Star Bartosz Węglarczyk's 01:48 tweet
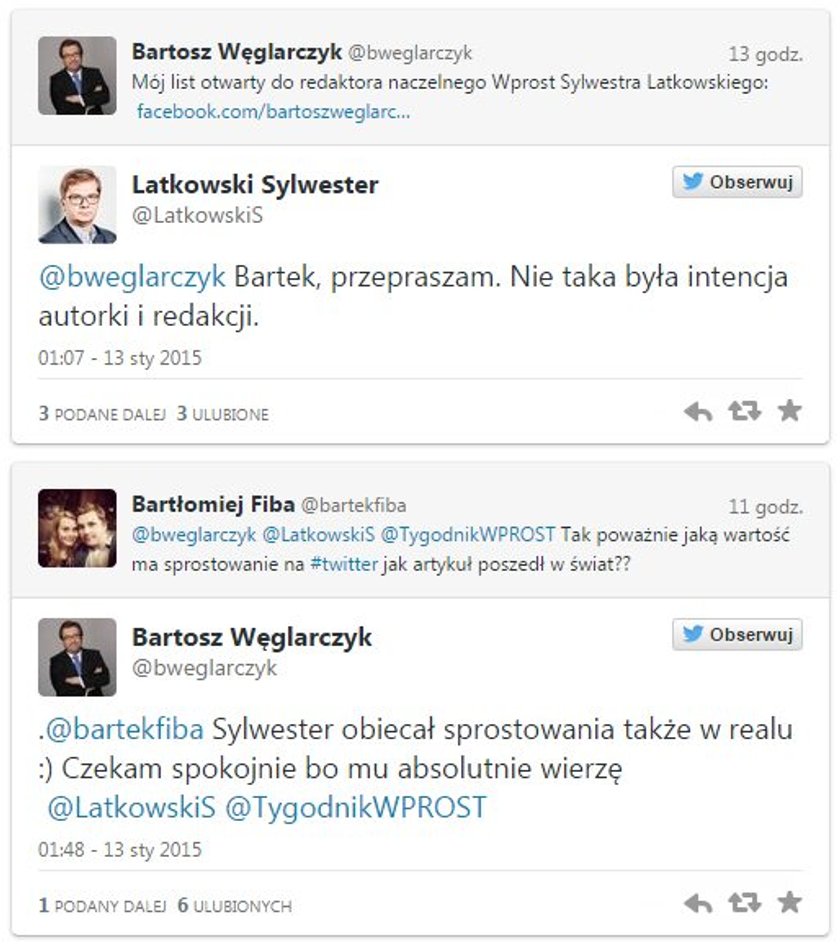Image resolution: width=840 pixels, height=946 pixels. [x=789, y=902]
